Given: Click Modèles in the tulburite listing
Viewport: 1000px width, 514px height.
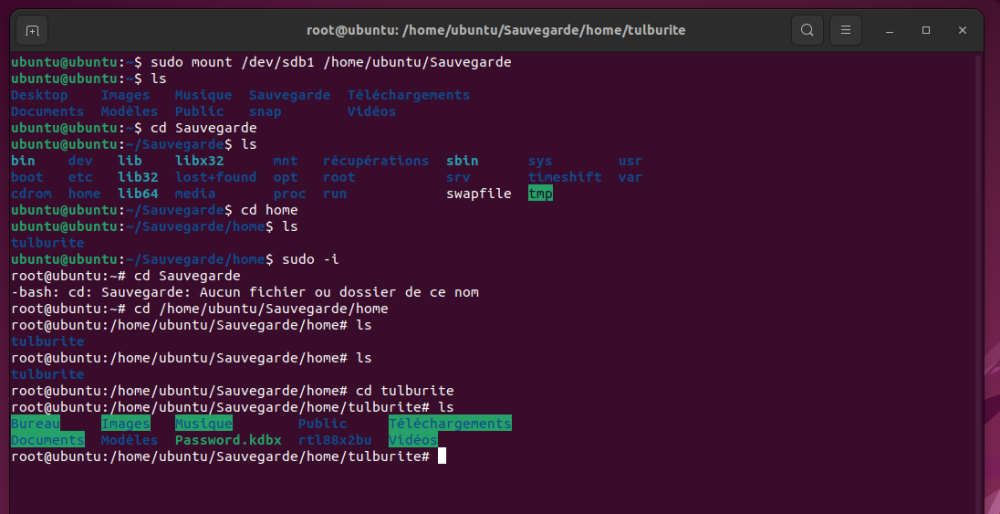Looking at the screenshot, I should click(129, 440).
